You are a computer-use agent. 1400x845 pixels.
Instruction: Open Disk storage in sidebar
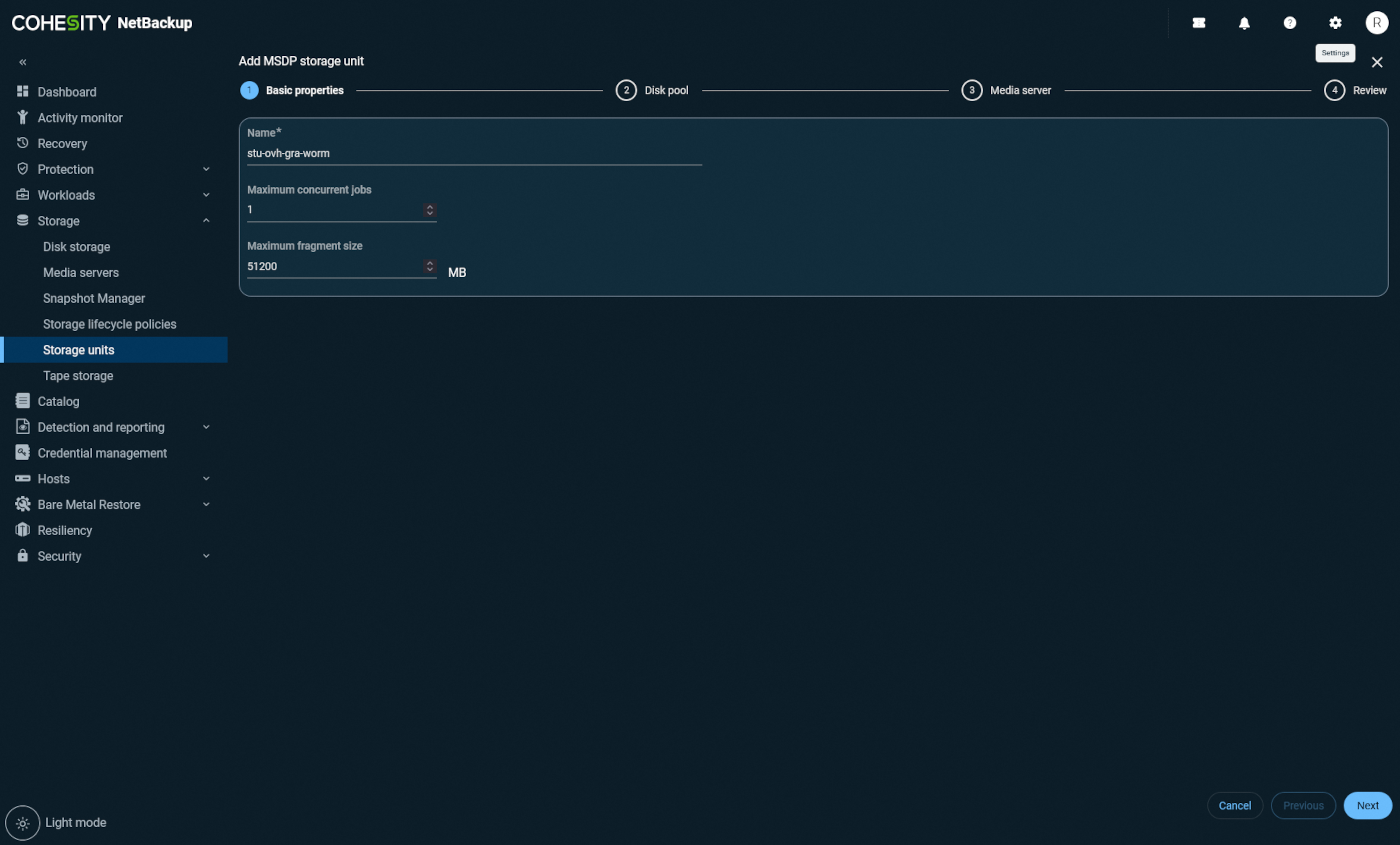77,247
